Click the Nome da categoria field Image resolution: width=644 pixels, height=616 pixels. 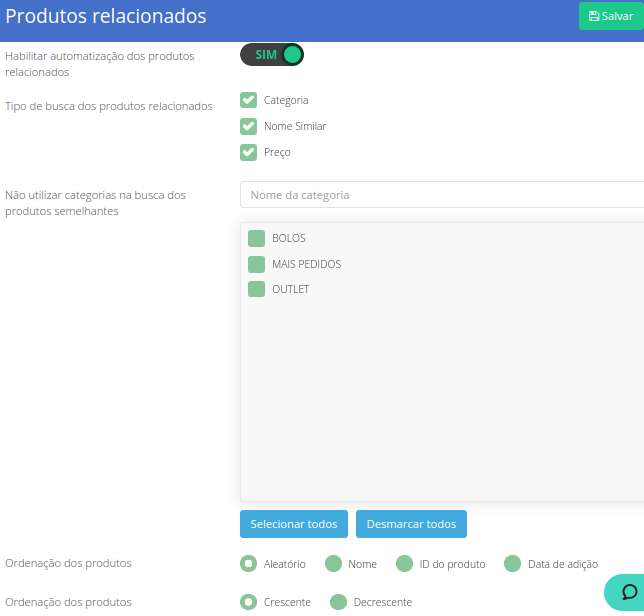point(442,195)
